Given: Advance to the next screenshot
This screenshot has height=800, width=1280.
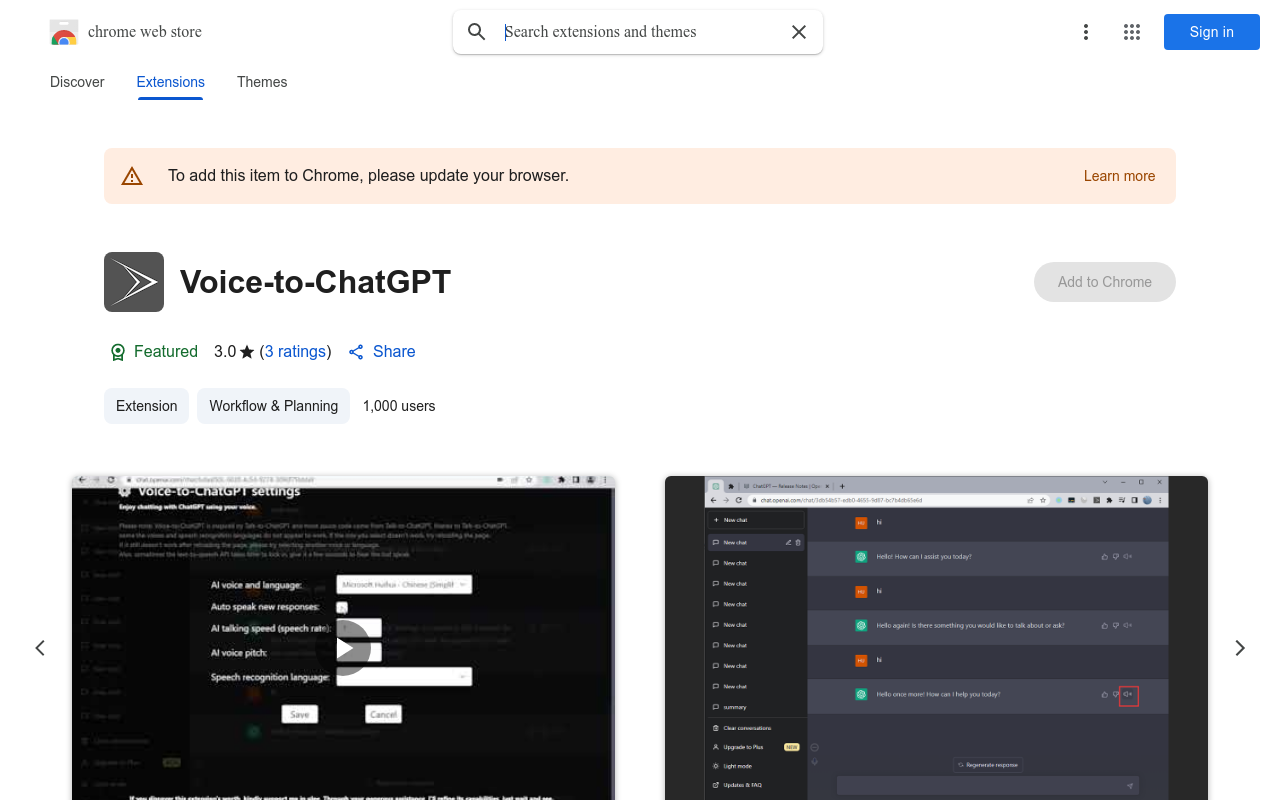Looking at the screenshot, I should click(x=1240, y=648).
